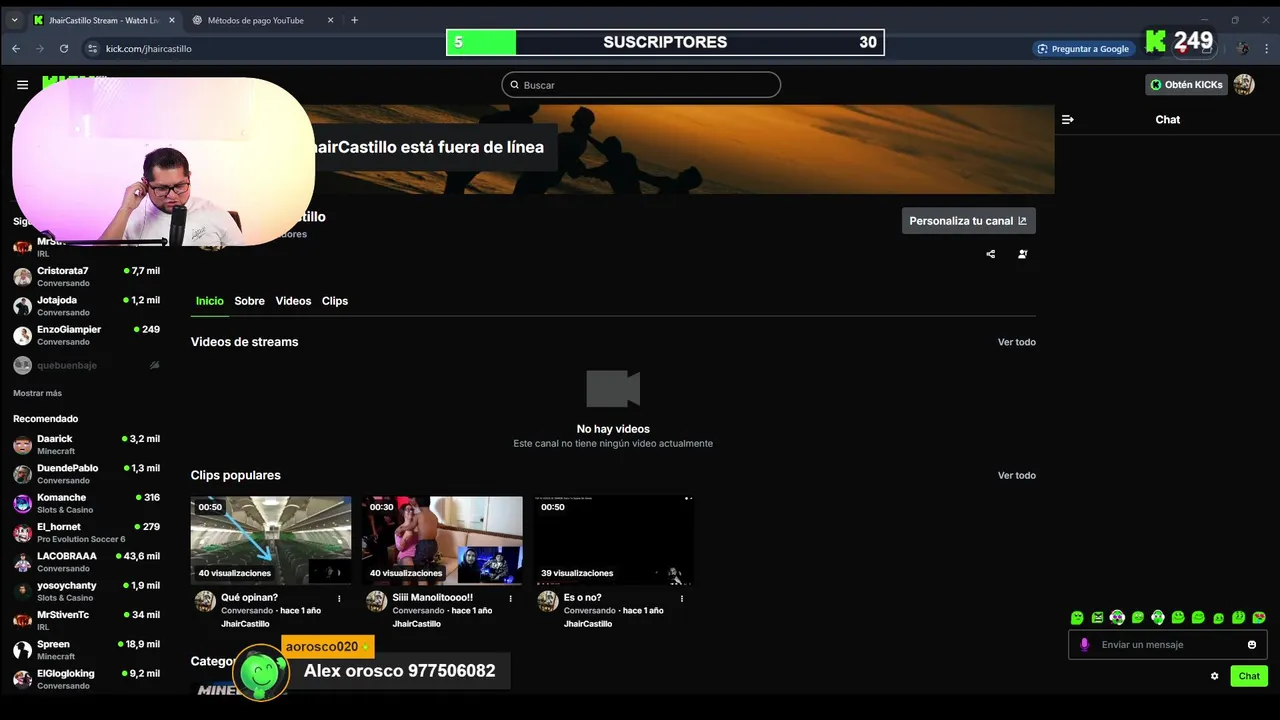This screenshot has width=1280, height=720.
Task: Click the purple microphone icon in chat input
Action: (x=1085, y=645)
